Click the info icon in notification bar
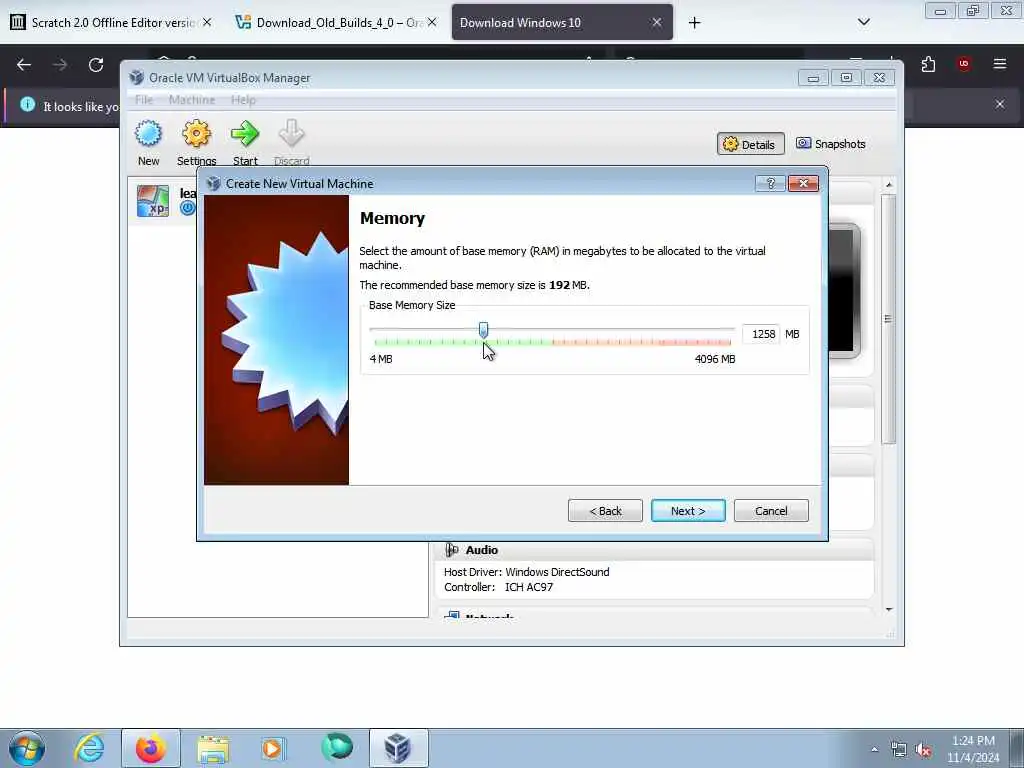Screen dimensions: 1024x768 (x=27, y=104)
